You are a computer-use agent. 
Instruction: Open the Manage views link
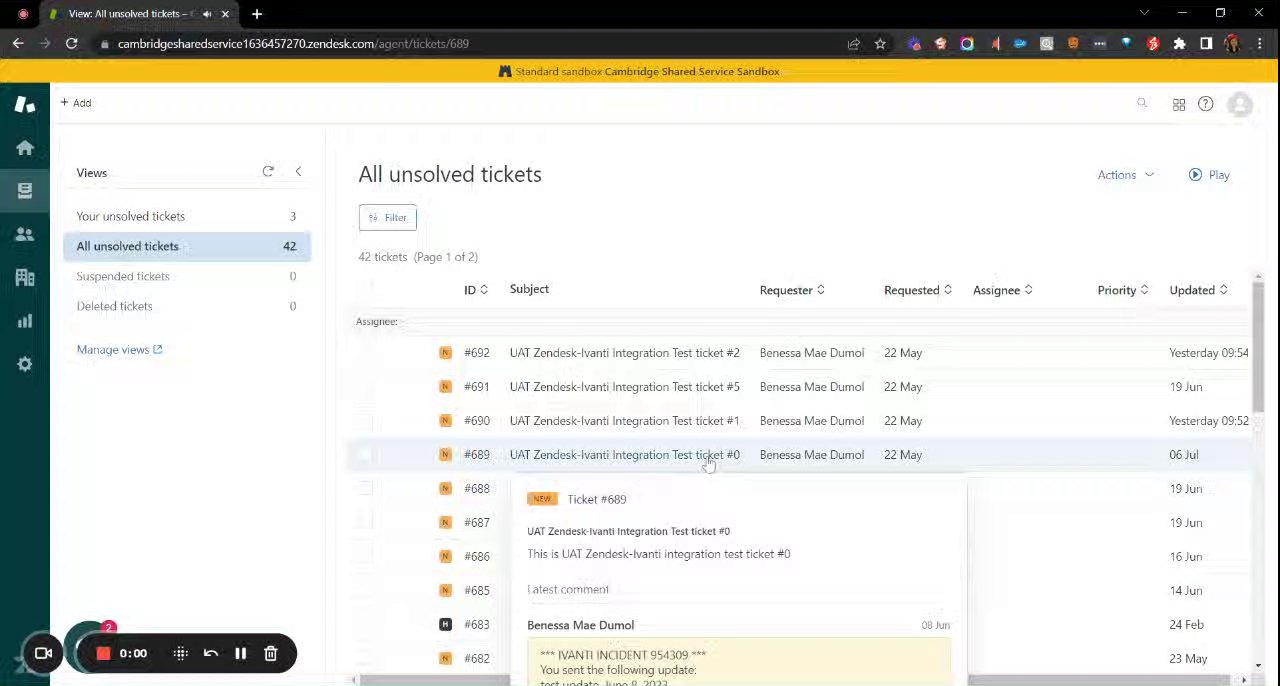pos(119,349)
